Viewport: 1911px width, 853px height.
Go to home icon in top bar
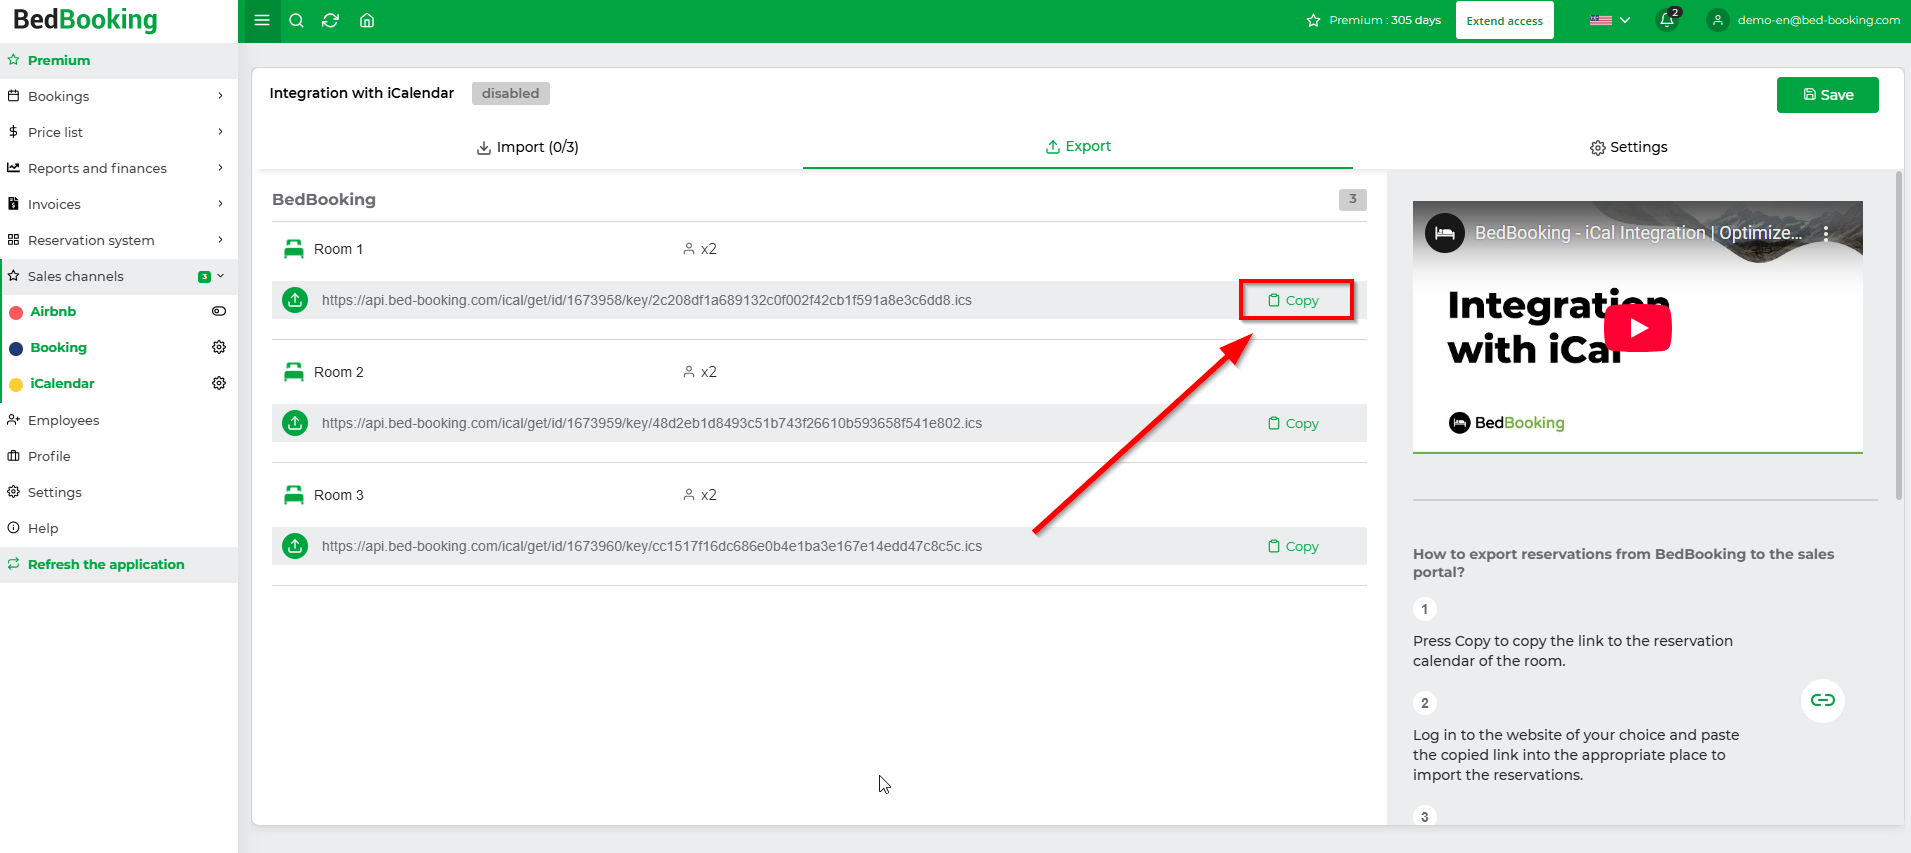(x=367, y=20)
